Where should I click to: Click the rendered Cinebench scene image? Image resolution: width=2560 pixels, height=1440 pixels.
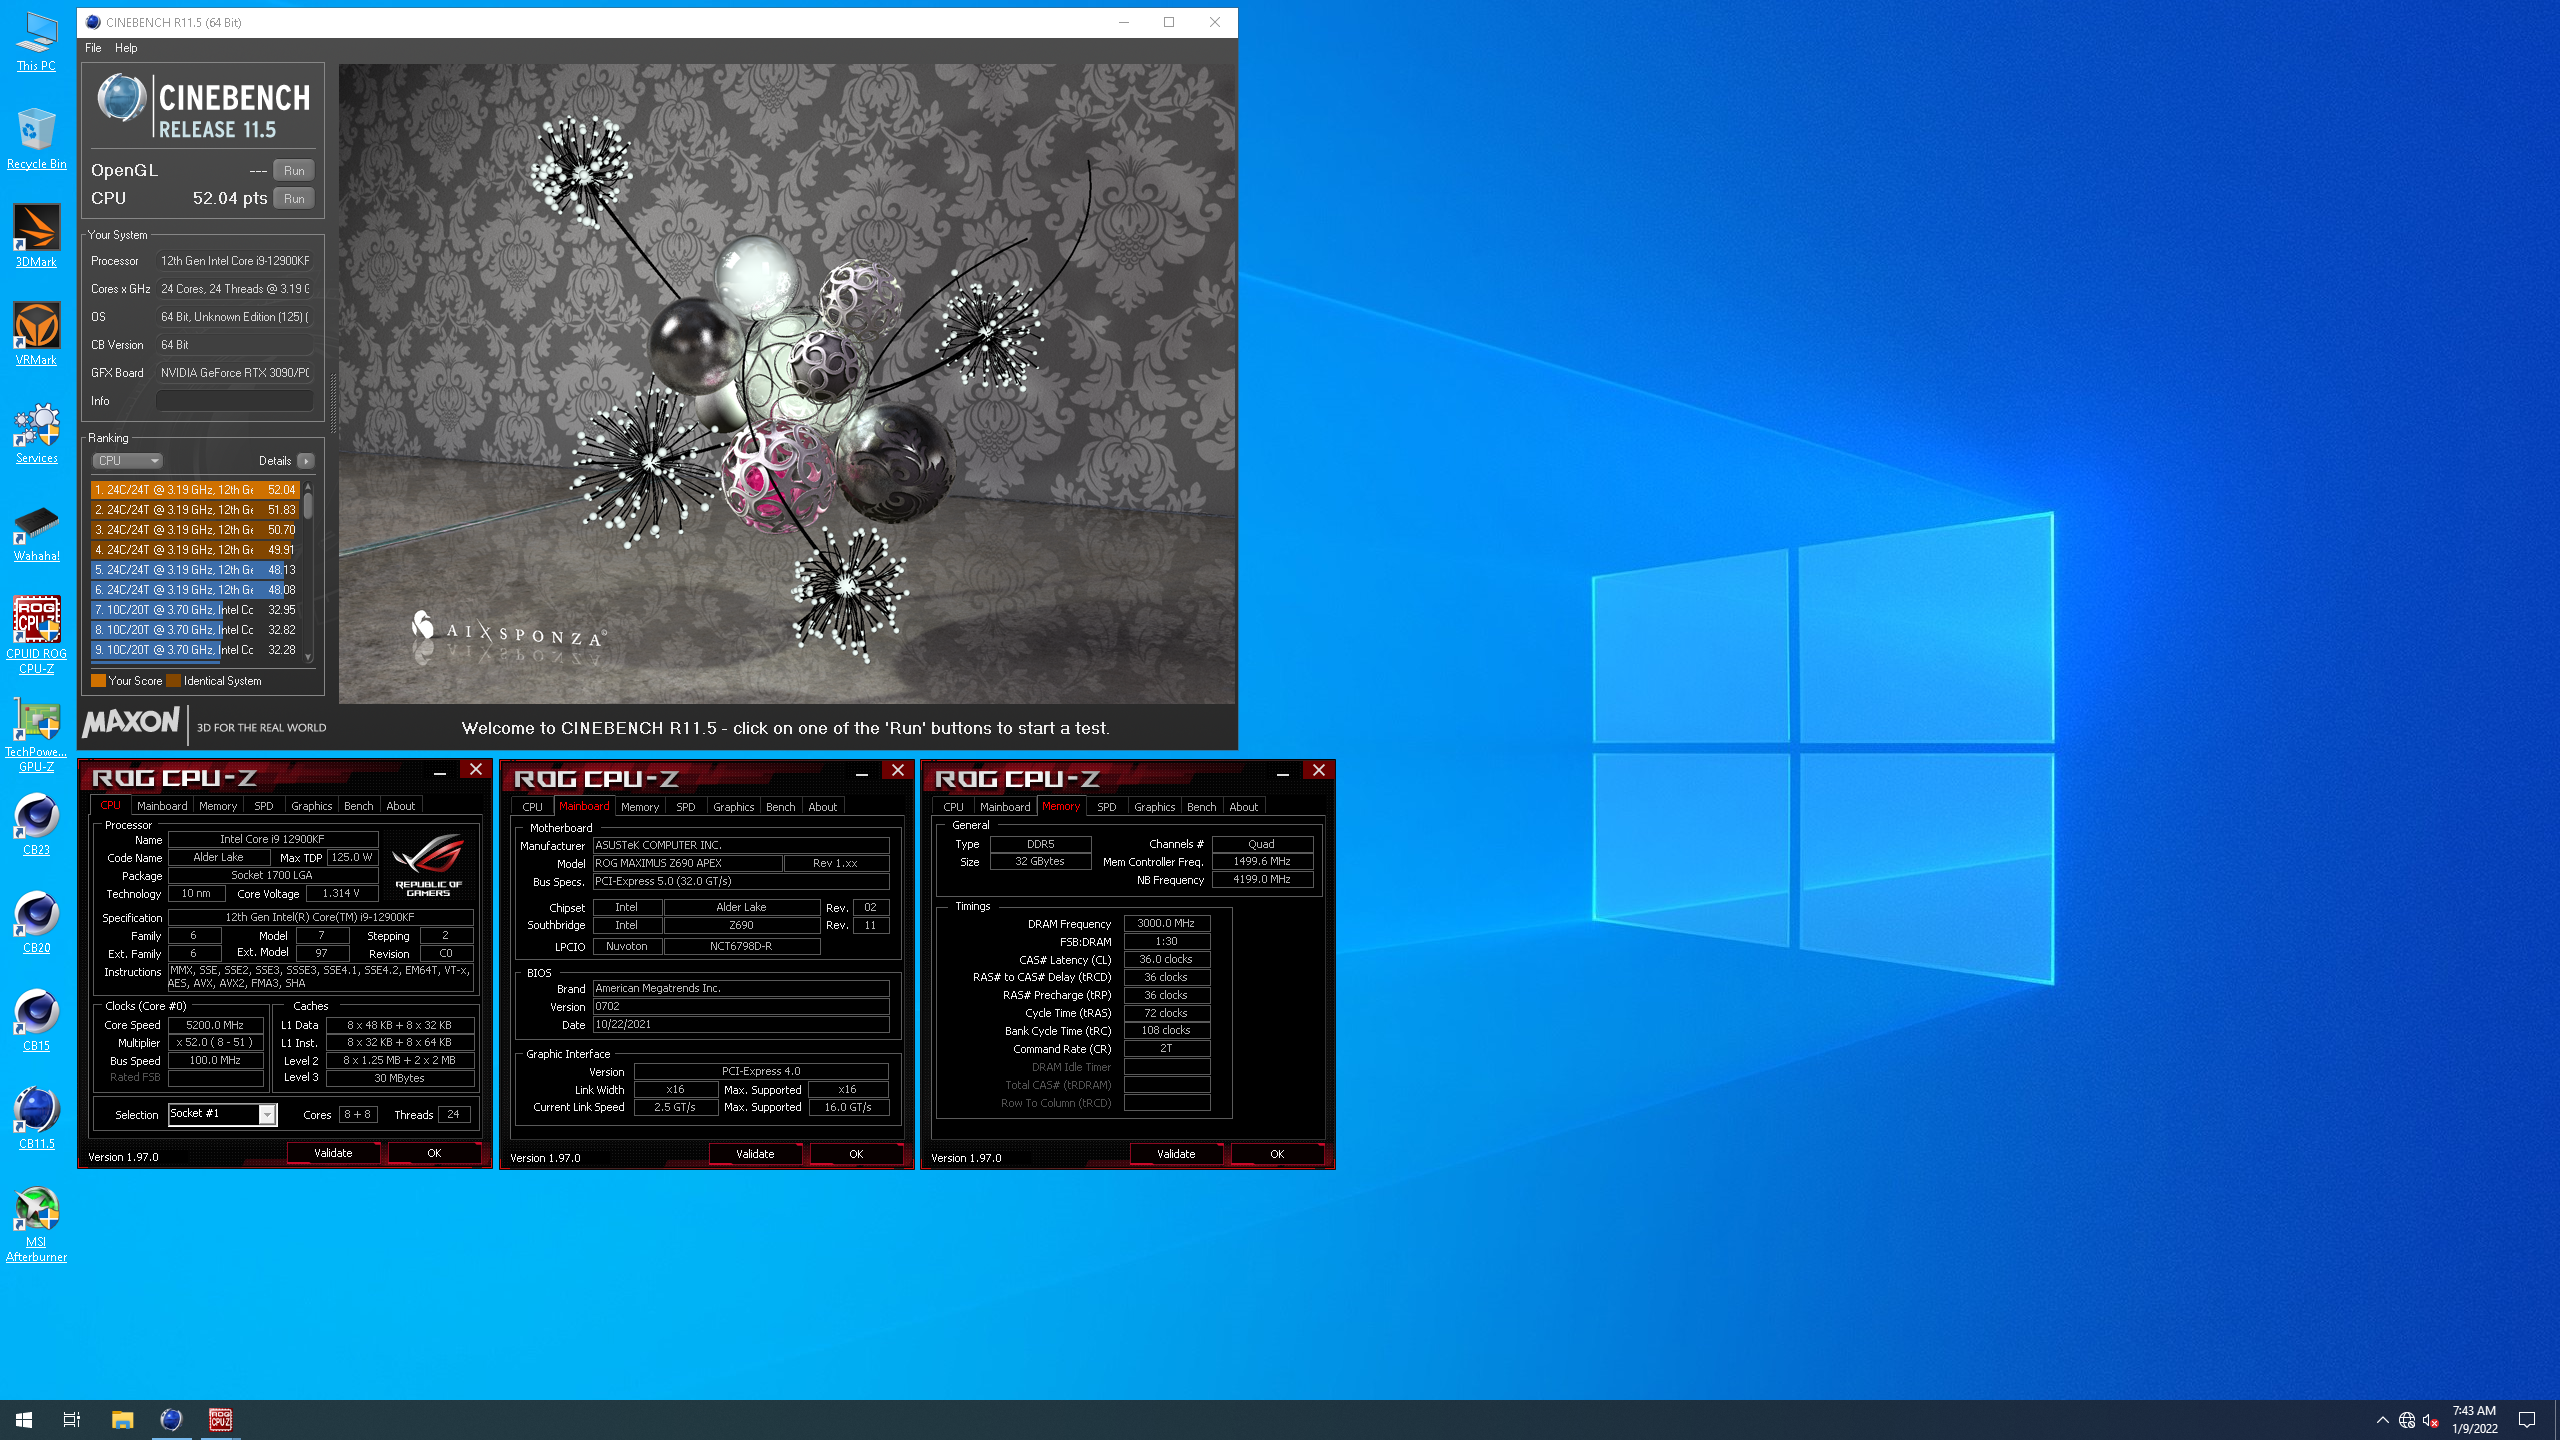click(787, 384)
